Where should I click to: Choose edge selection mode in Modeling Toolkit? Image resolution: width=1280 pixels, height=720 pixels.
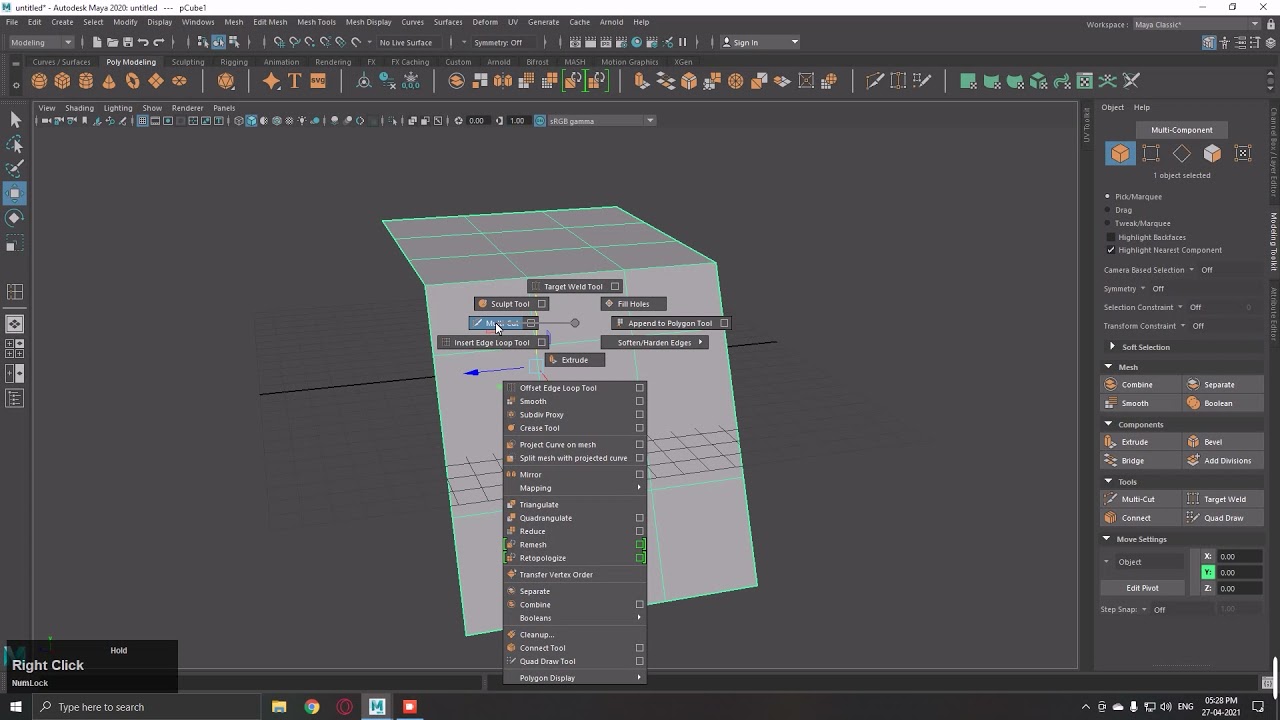tap(1182, 153)
